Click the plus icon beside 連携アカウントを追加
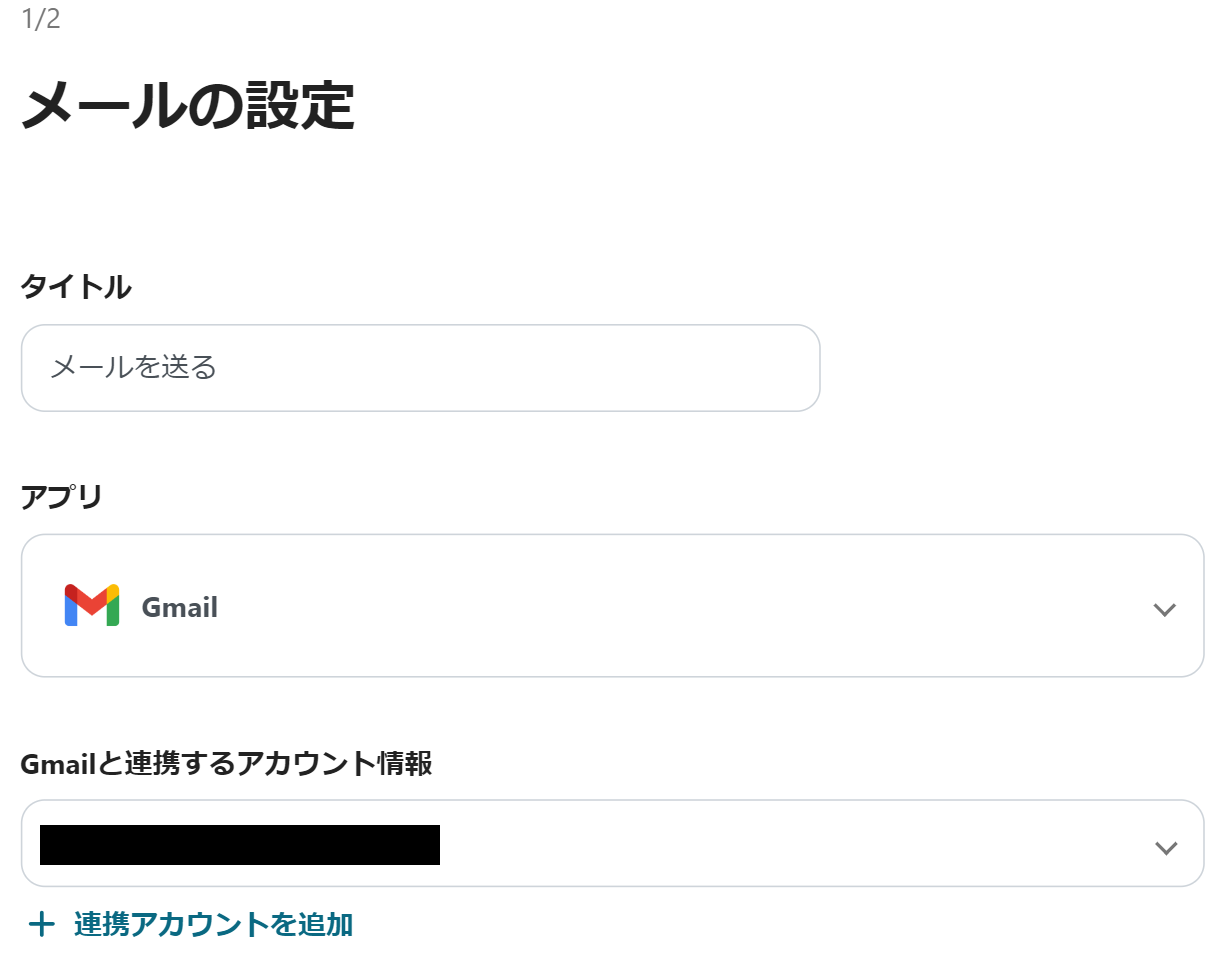 [41, 924]
